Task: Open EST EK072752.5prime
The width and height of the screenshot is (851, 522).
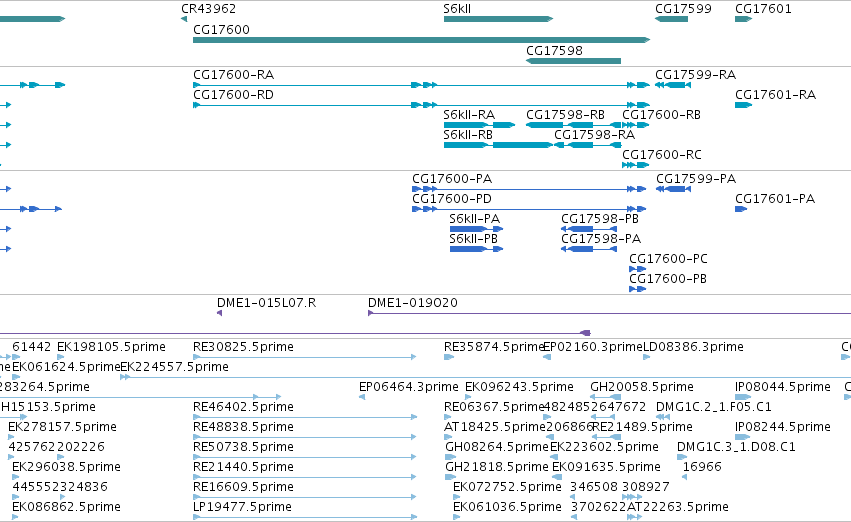Action: (507, 487)
